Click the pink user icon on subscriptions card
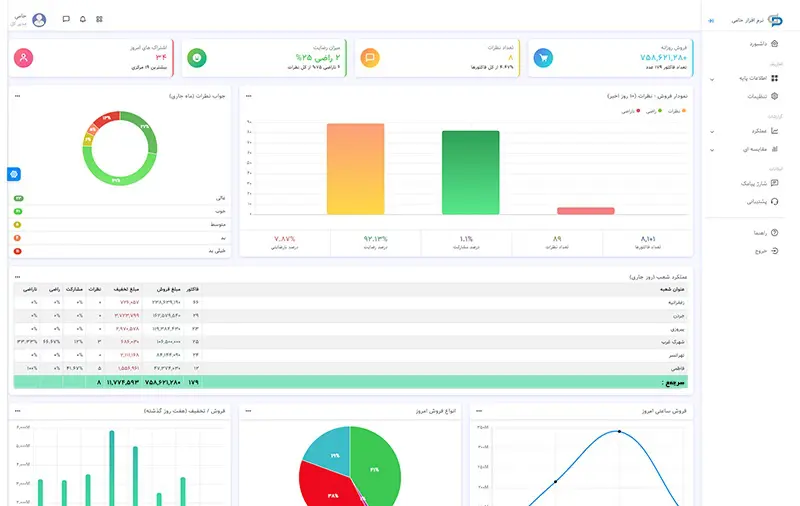This screenshot has width=800, height=506. 23,58
